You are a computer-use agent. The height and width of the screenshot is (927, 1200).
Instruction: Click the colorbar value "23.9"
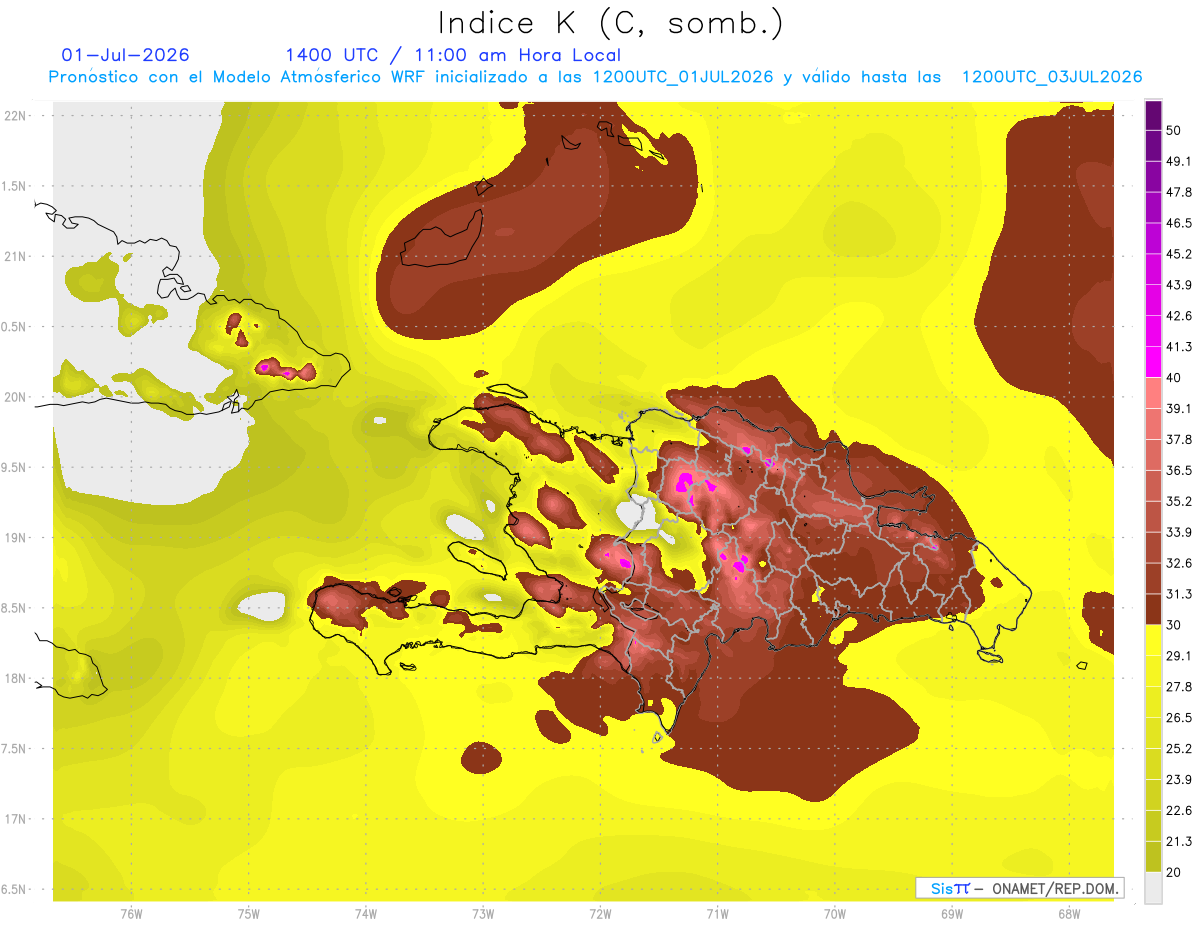[1179, 780]
